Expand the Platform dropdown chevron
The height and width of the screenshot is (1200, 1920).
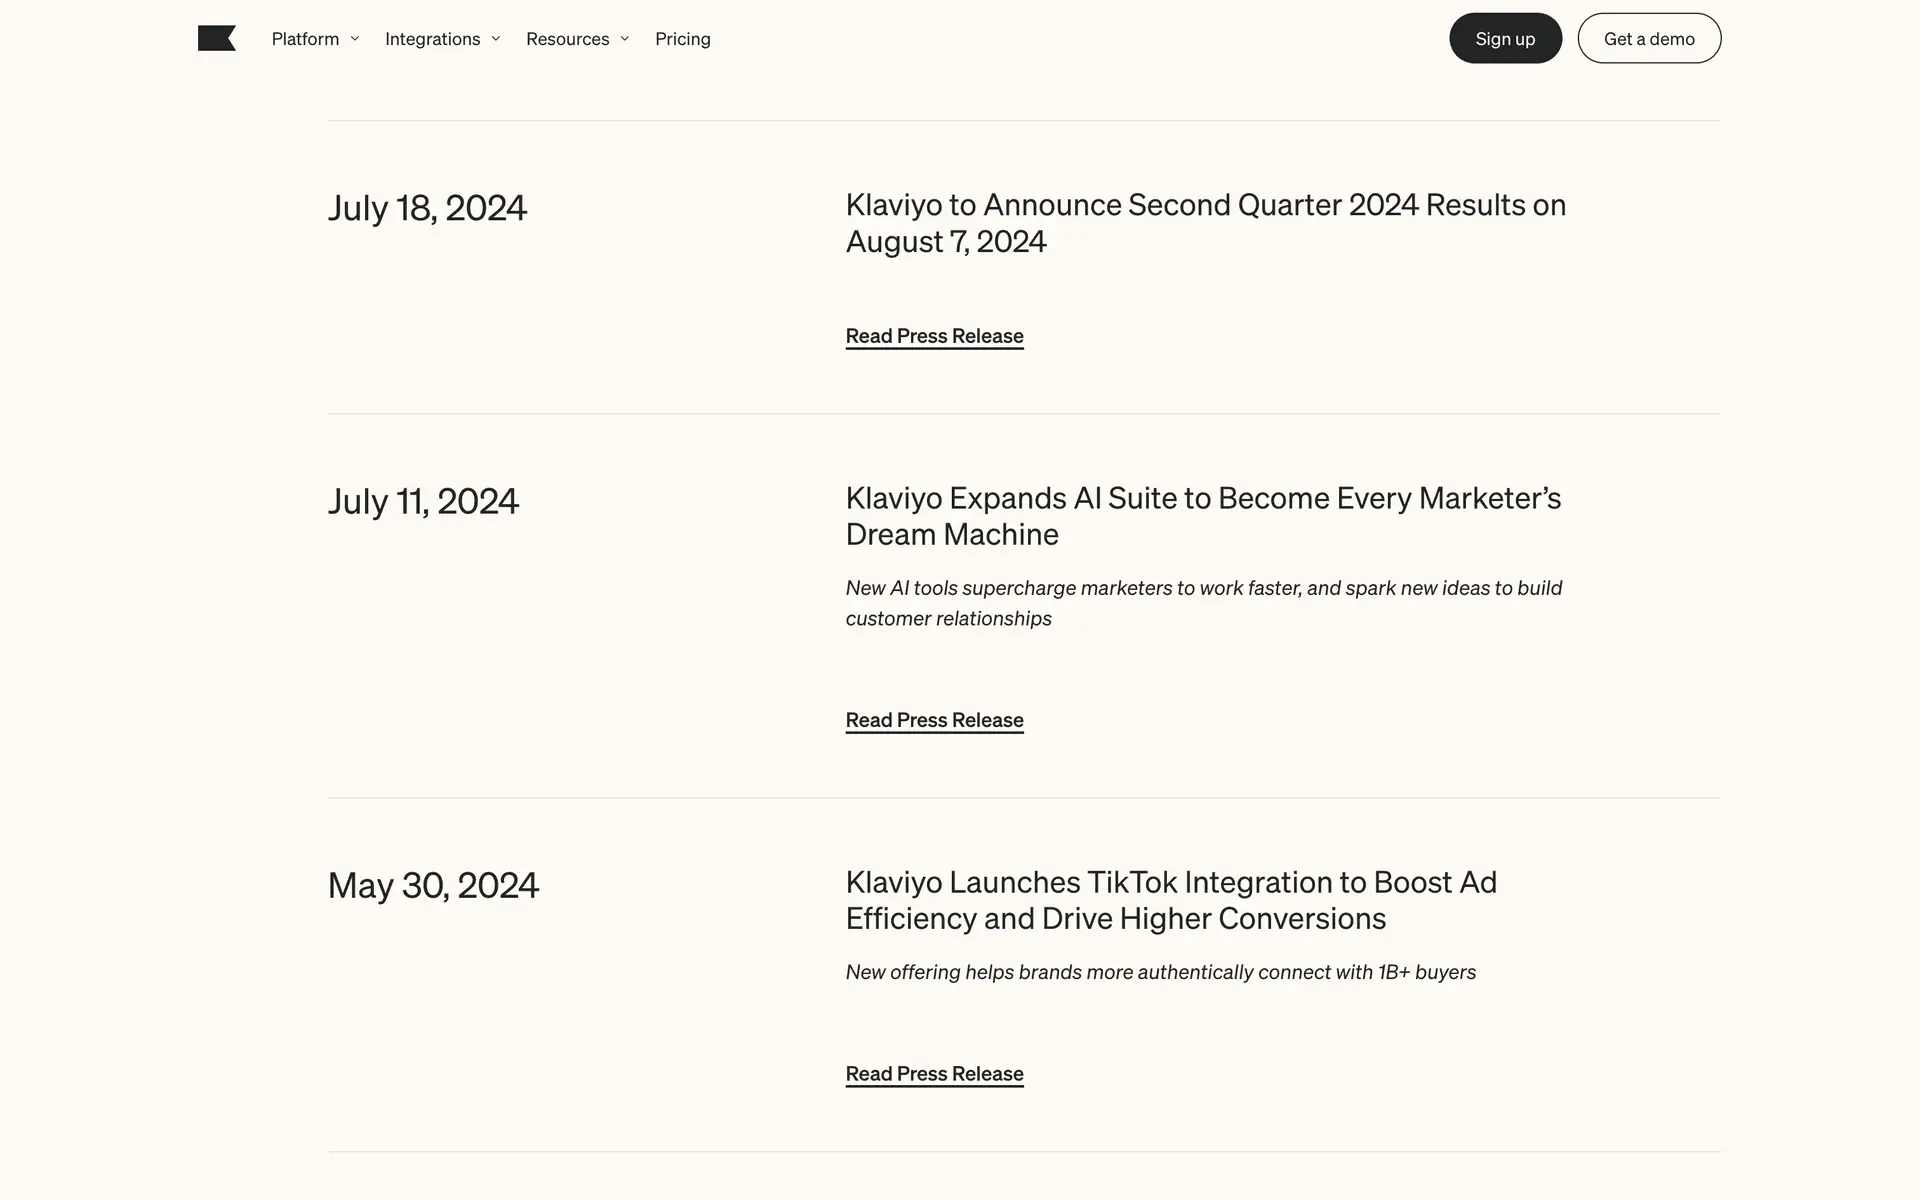355,39
